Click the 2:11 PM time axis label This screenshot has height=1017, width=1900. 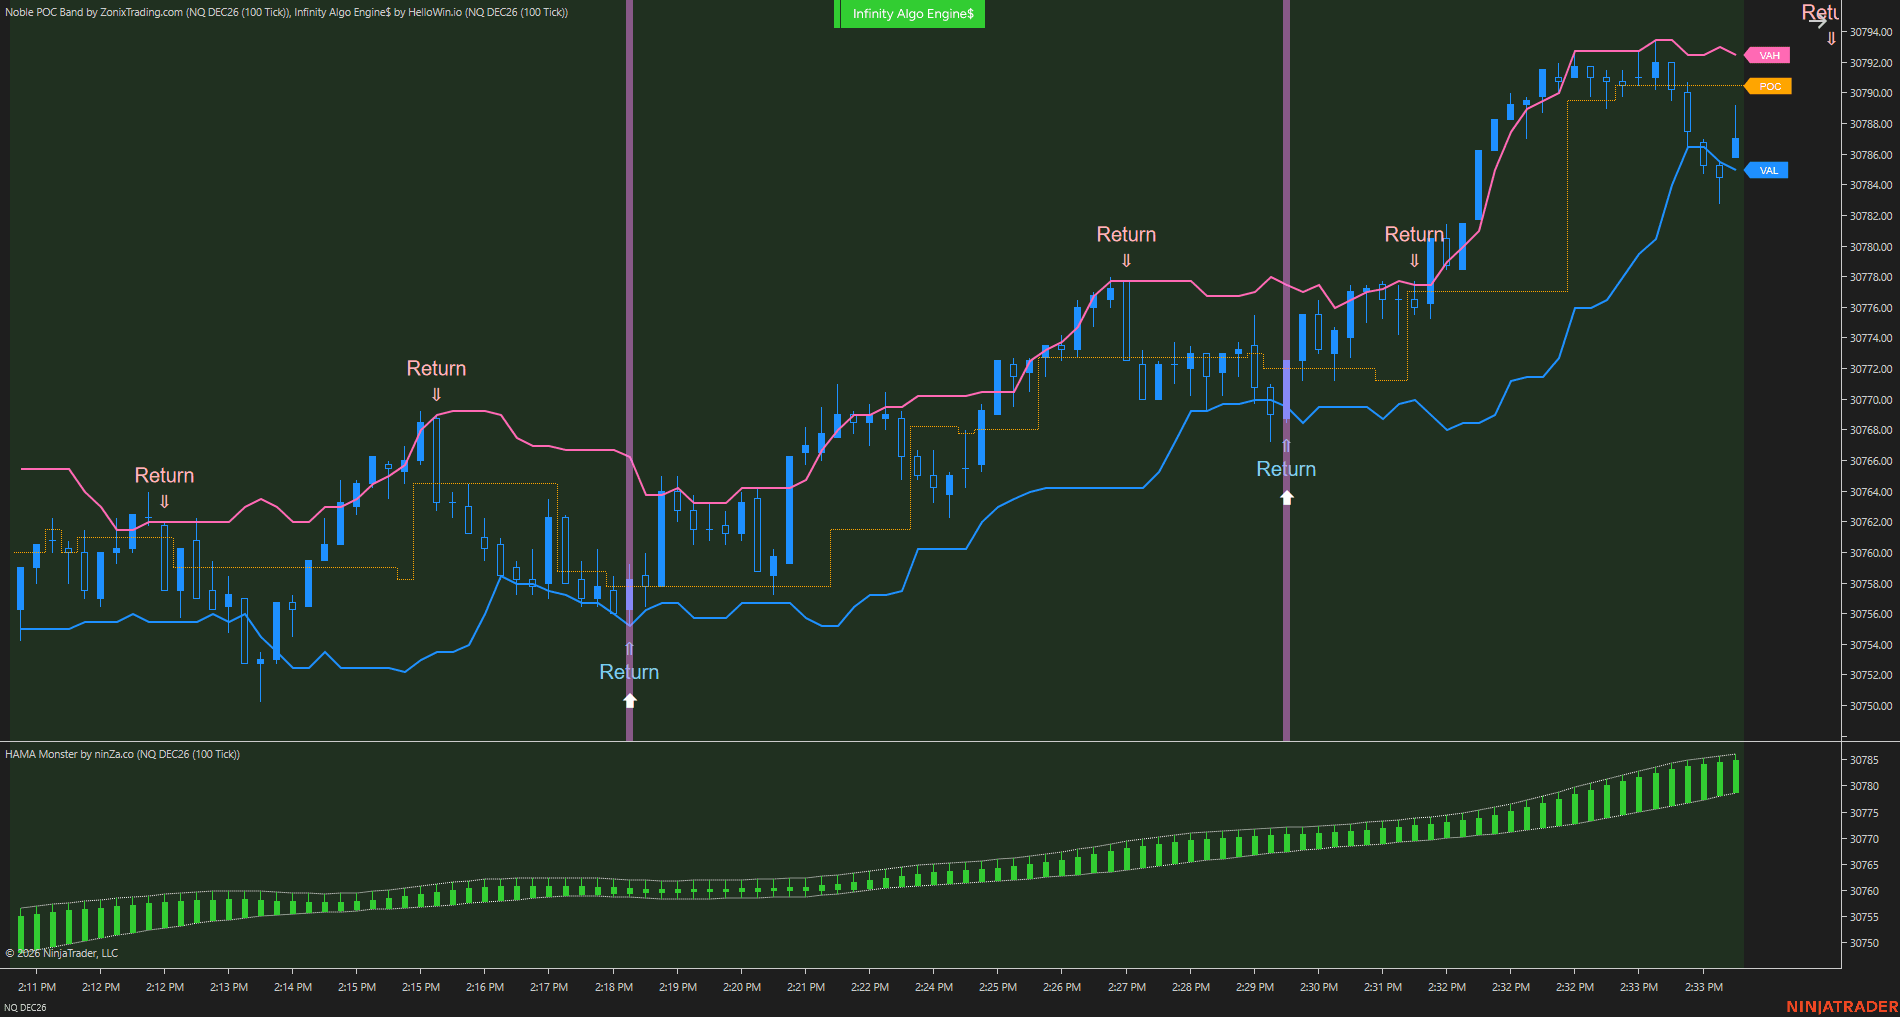[37, 987]
